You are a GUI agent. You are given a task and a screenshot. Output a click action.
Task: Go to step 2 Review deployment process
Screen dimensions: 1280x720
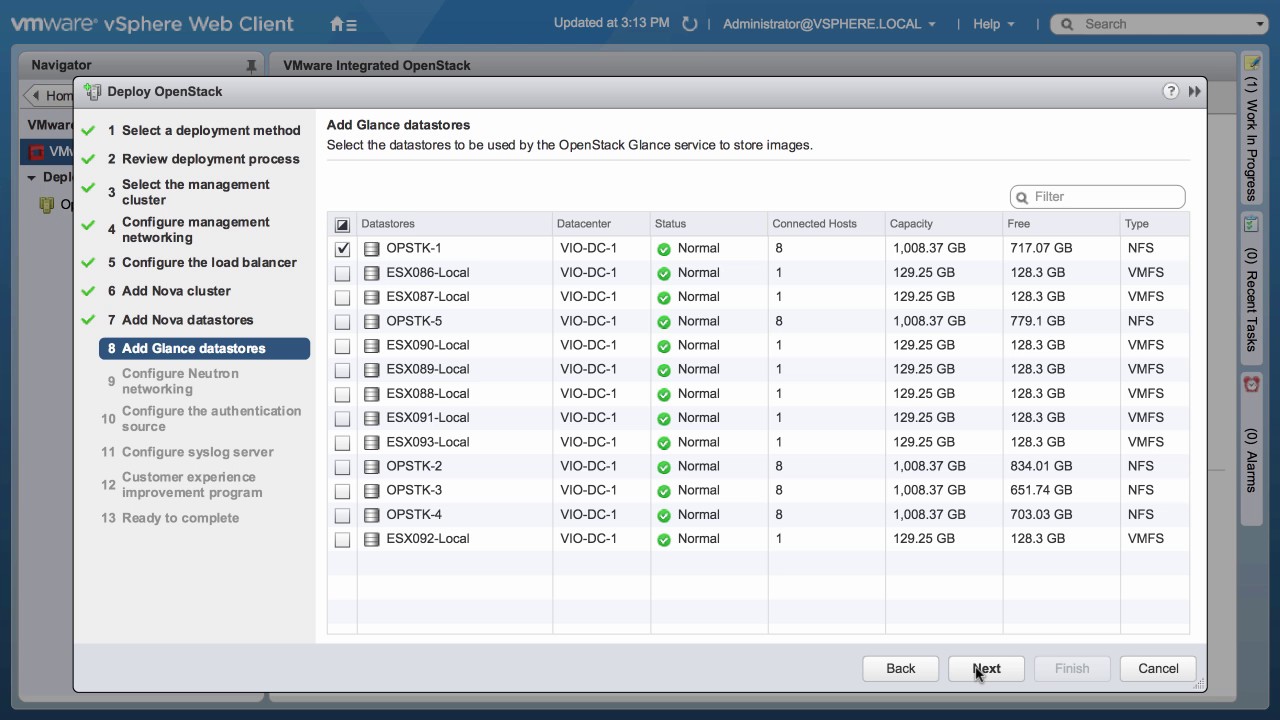click(x=204, y=158)
